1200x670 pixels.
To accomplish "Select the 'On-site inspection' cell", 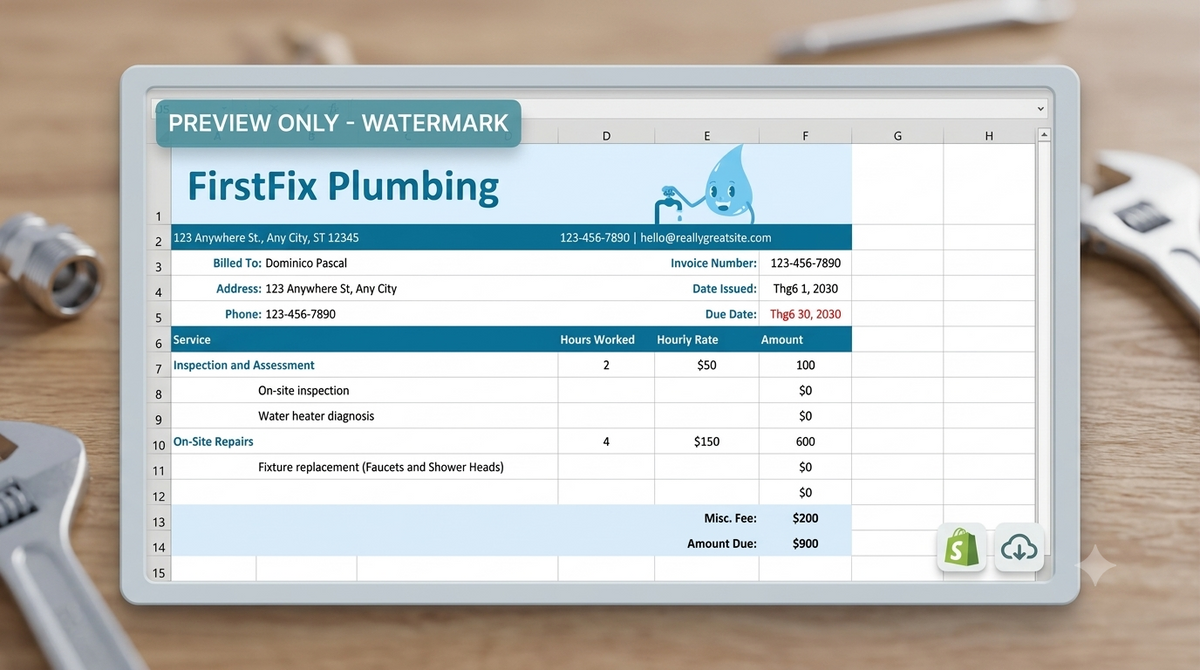I will [304, 391].
